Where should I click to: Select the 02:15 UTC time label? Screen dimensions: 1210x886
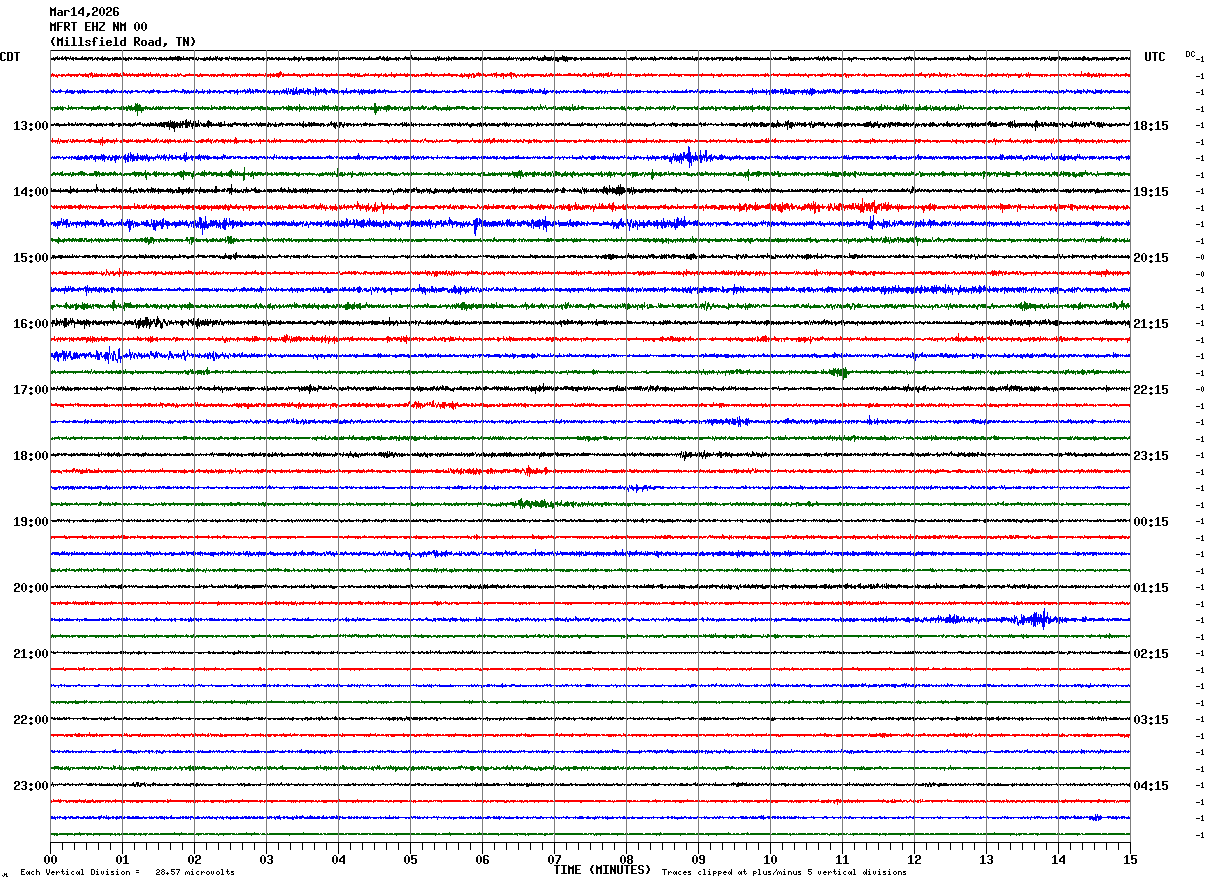click(x=1151, y=654)
